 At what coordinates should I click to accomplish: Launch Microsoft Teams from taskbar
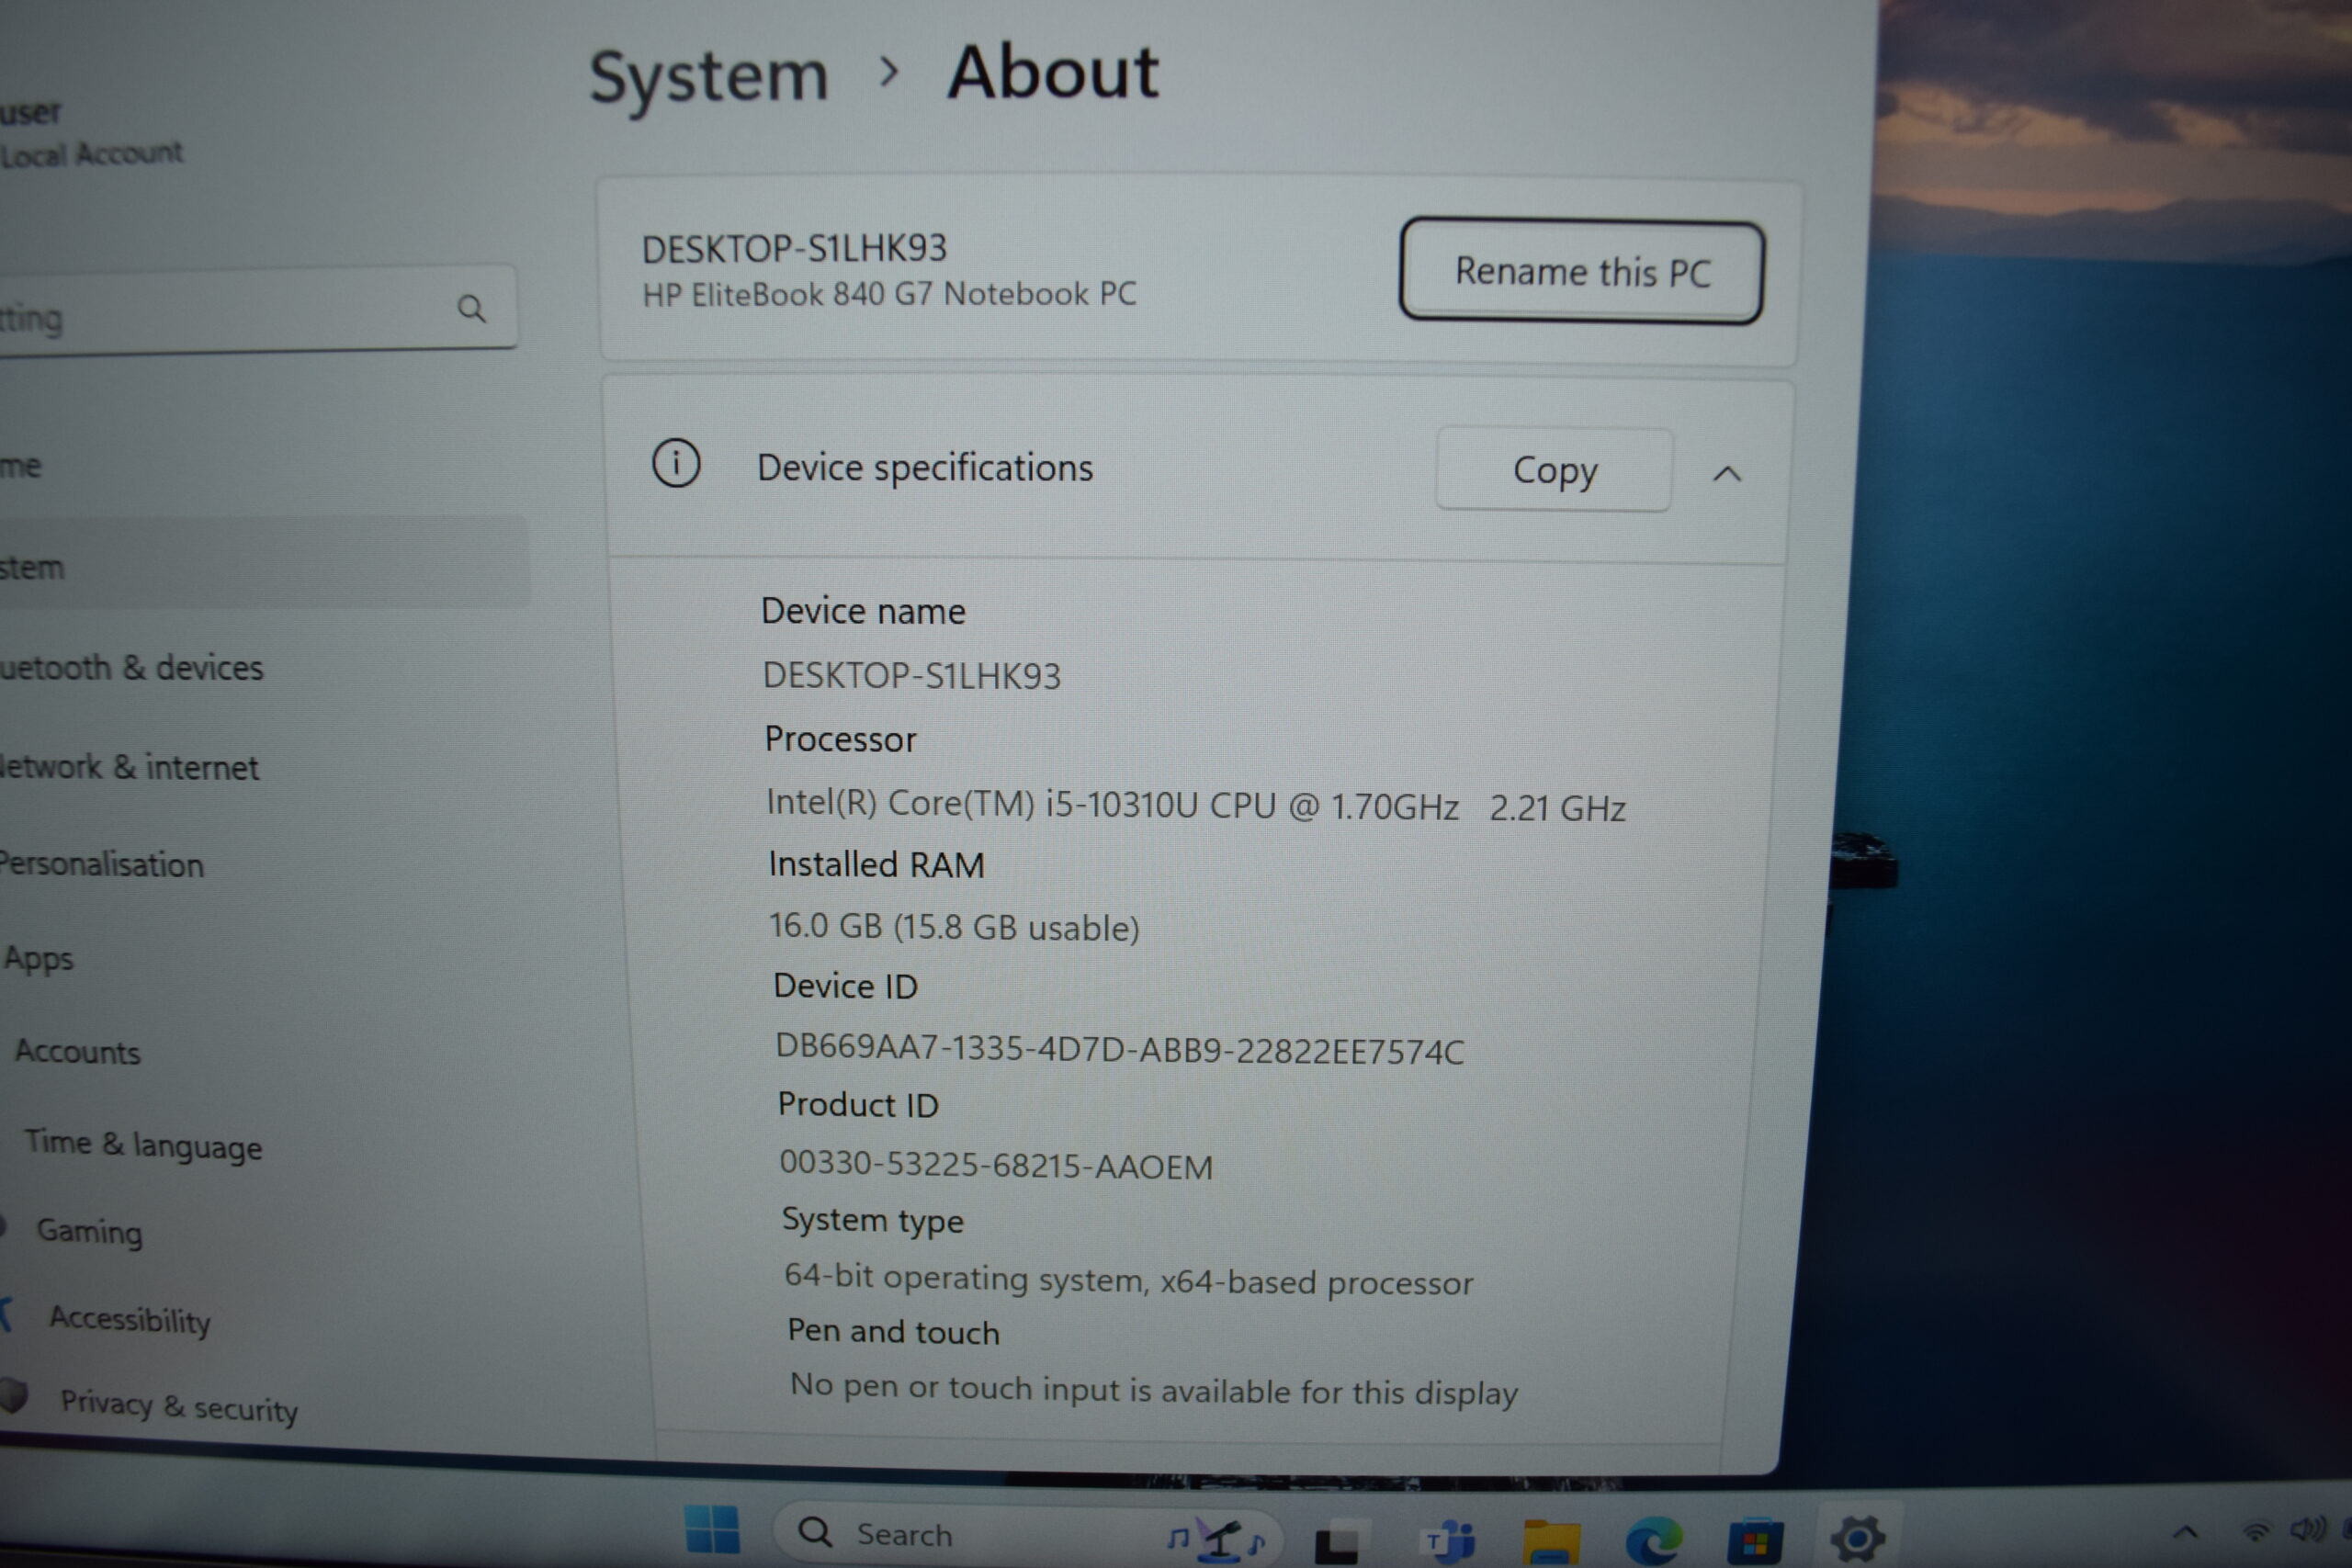point(1449,1542)
